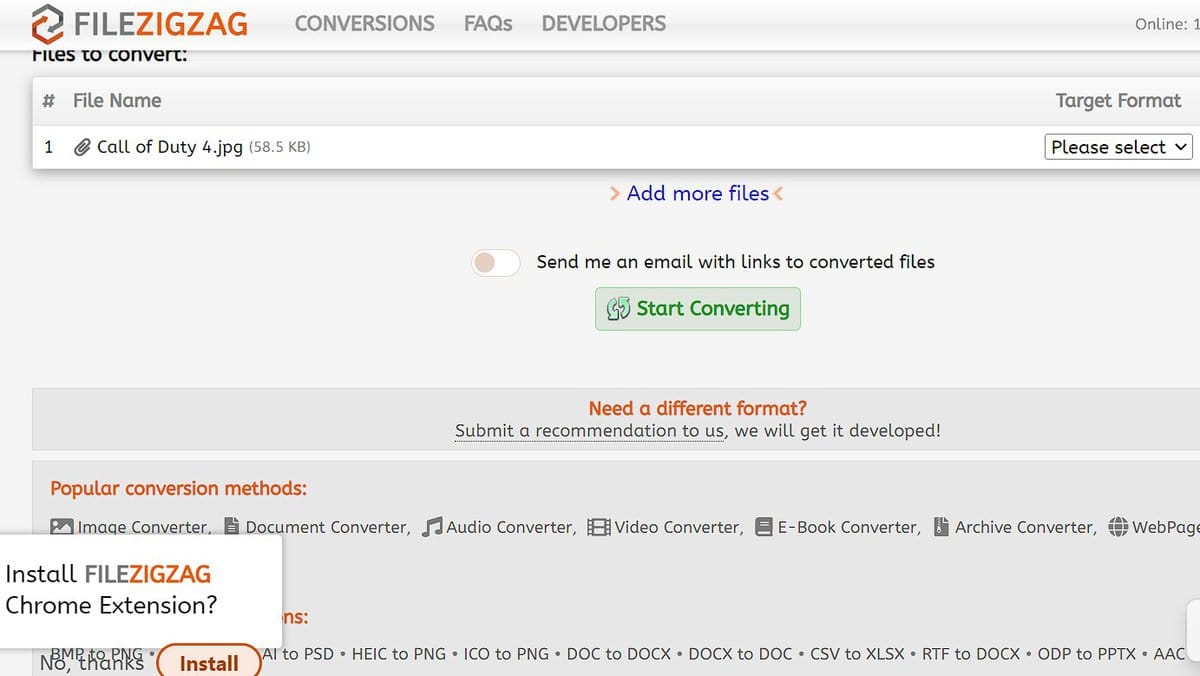Click the Start Converting button
Screen dimensions: 1200x676
tap(698, 308)
